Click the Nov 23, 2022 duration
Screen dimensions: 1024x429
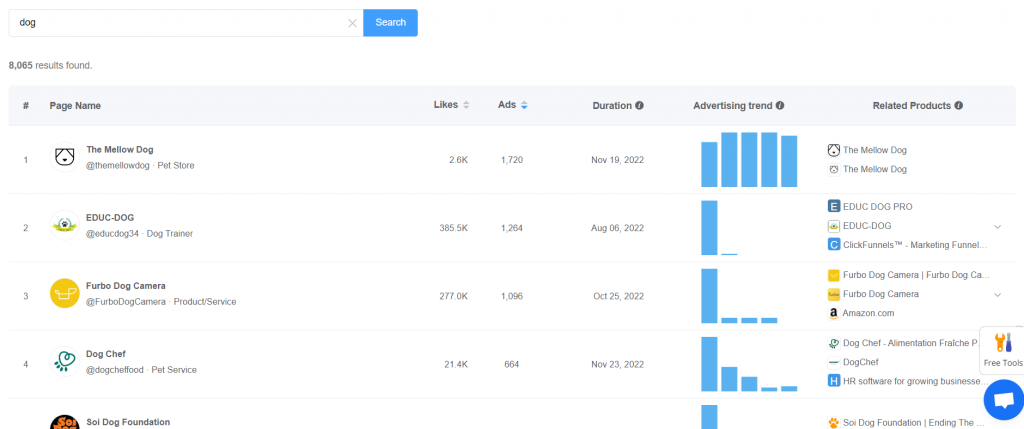pos(618,364)
